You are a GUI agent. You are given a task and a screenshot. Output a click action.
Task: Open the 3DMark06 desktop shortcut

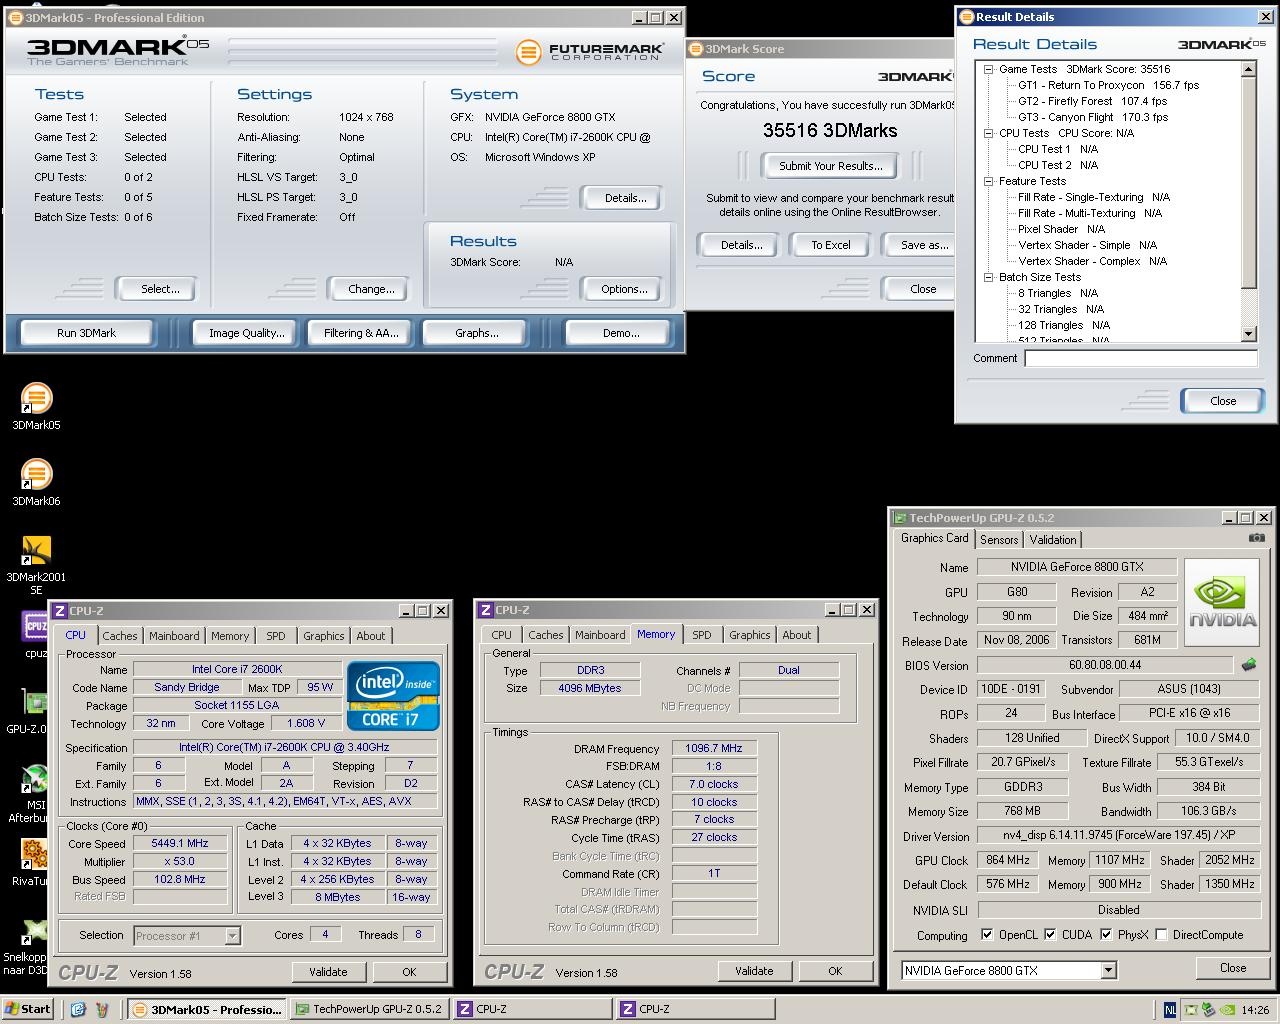click(x=36, y=475)
